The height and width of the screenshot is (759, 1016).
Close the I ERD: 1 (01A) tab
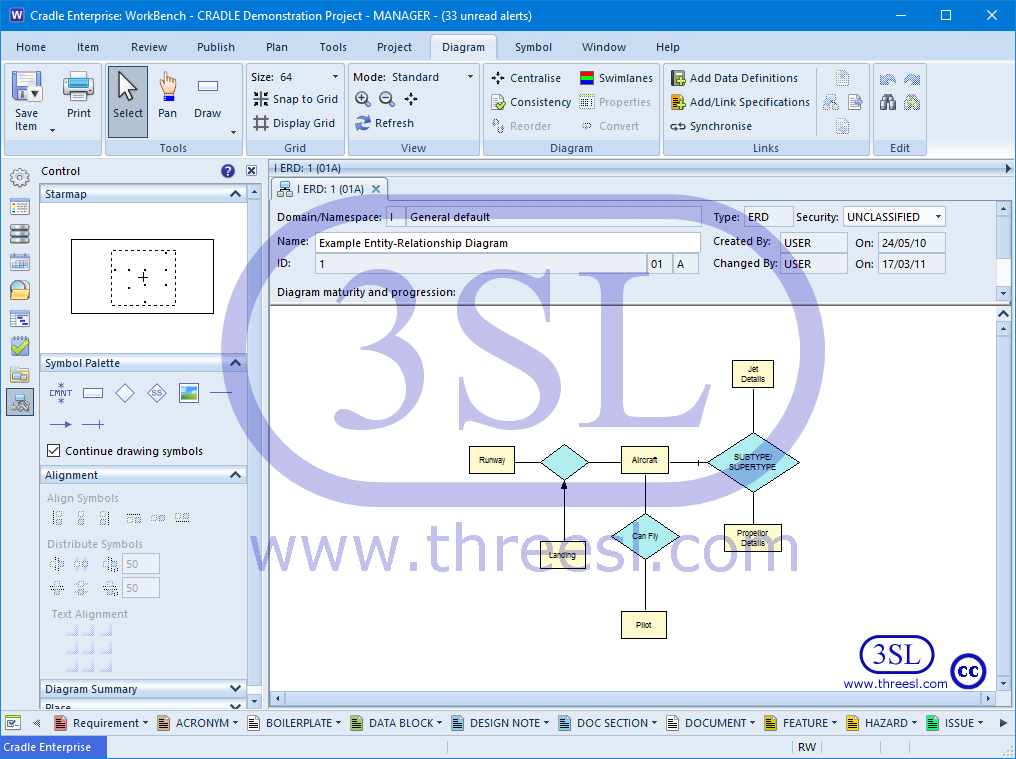pyautogui.click(x=376, y=189)
